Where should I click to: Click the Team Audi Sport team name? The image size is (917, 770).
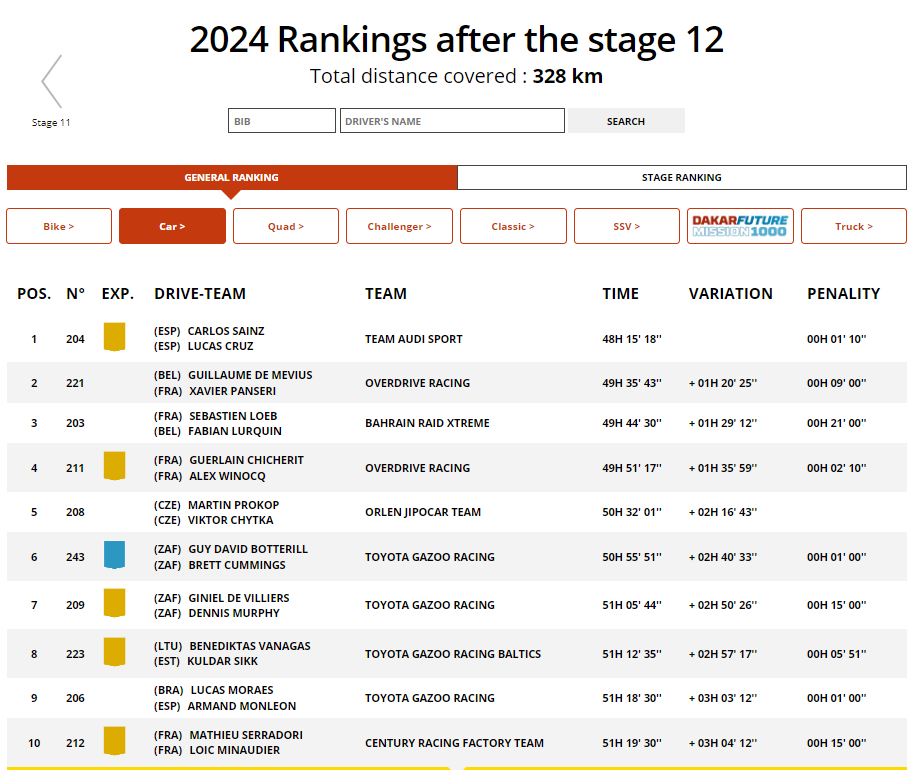pyautogui.click(x=413, y=339)
